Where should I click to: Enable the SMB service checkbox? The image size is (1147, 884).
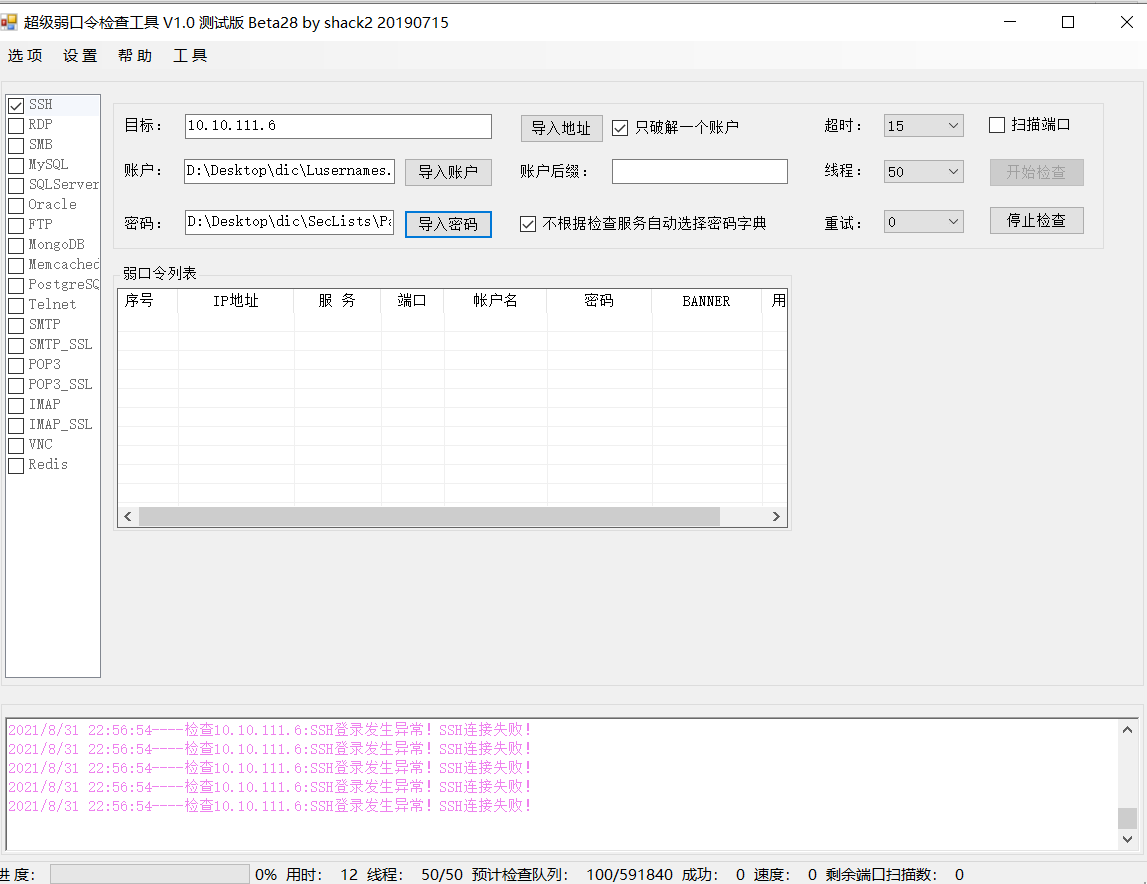tap(16, 145)
